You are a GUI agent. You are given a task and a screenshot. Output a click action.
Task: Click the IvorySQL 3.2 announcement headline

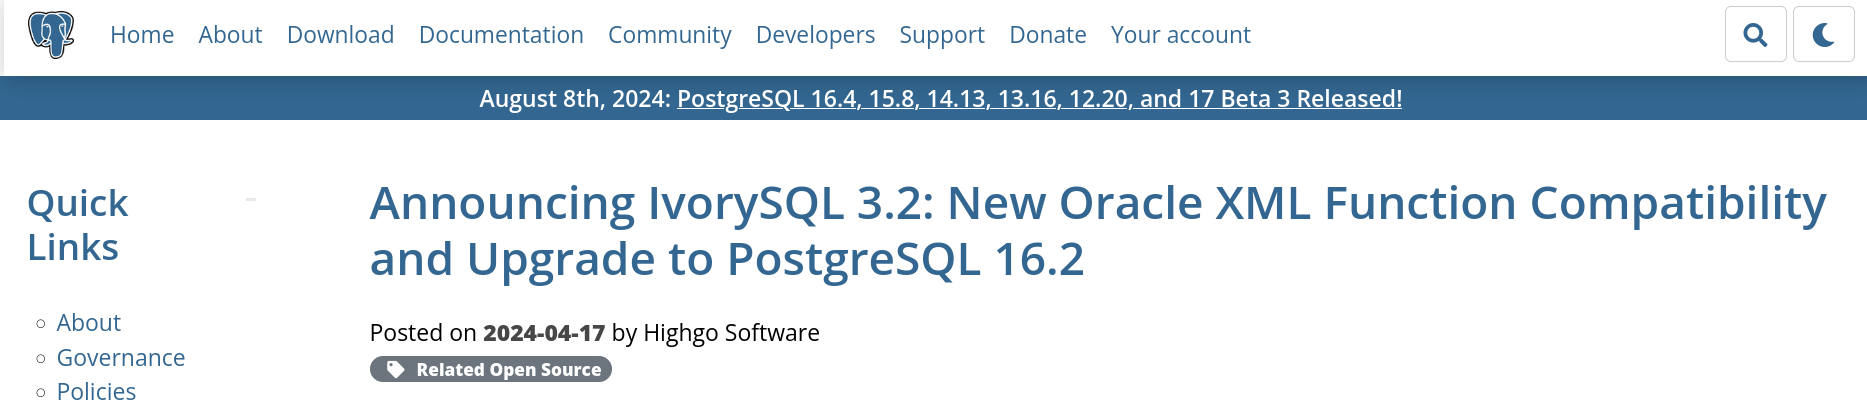tap(1097, 231)
